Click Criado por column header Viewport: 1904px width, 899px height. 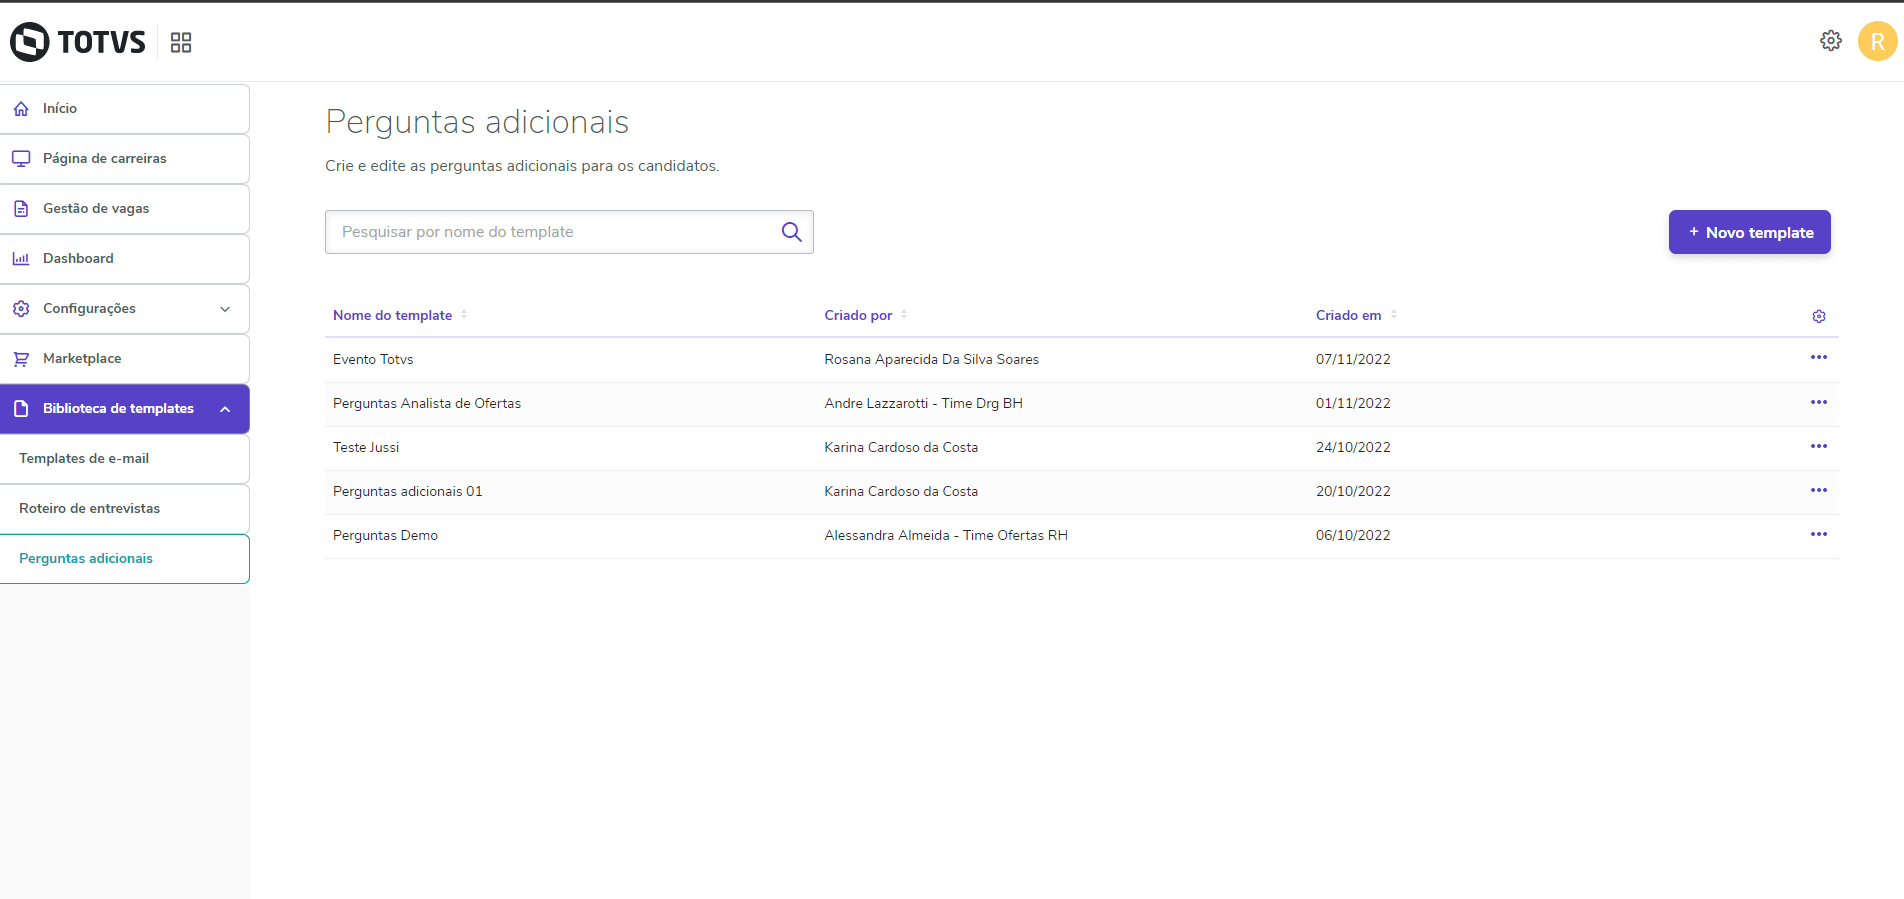[x=858, y=315]
